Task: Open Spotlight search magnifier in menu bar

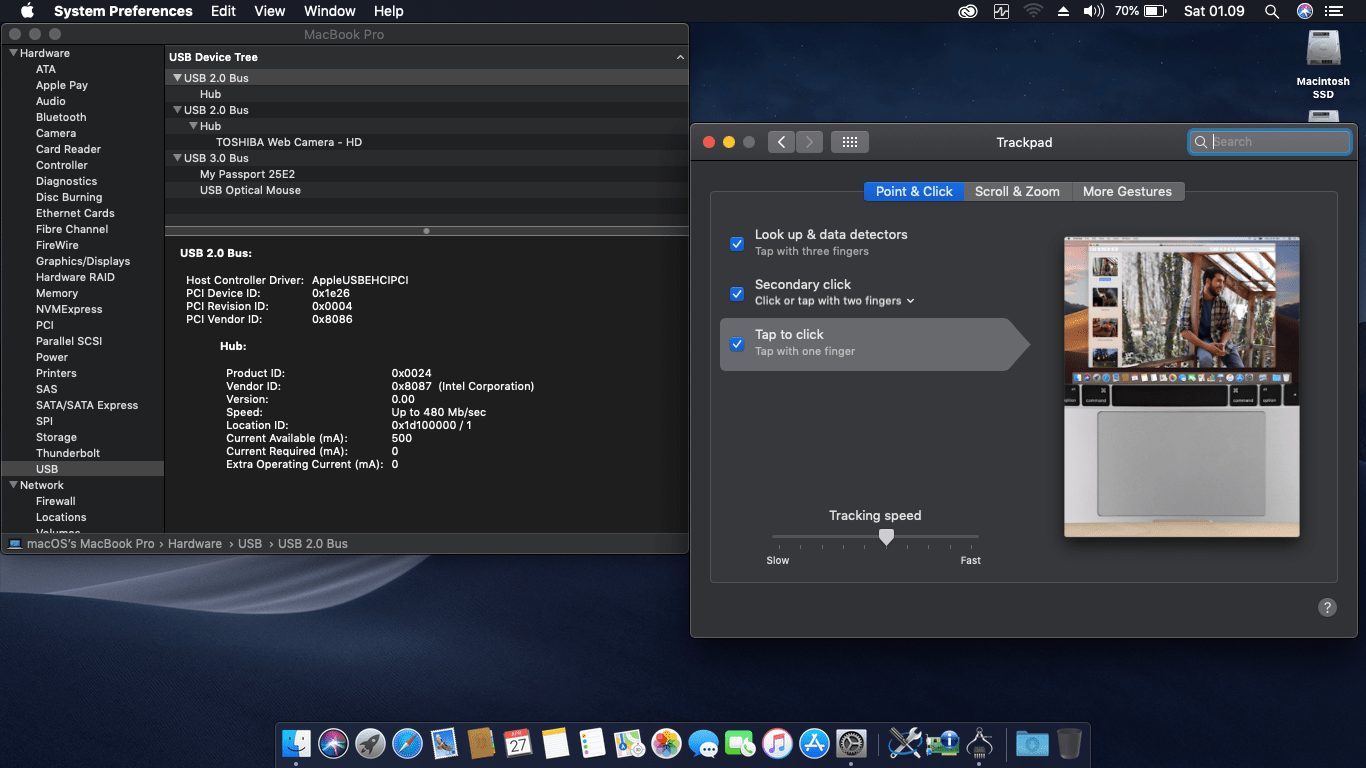Action: [x=1272, y=11]
